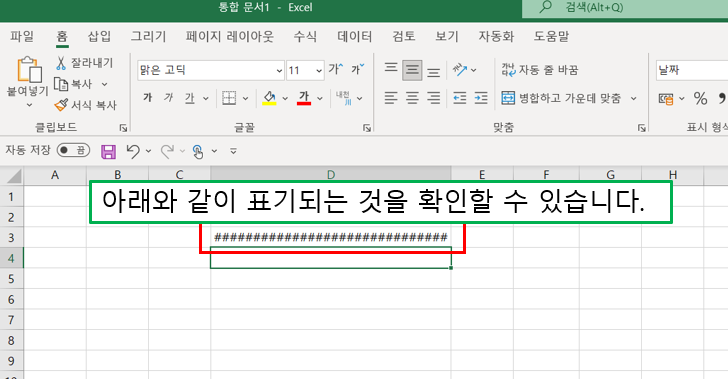728x379 pixels.
Task: Align text to bottom of cell
Action: [434, 72]
